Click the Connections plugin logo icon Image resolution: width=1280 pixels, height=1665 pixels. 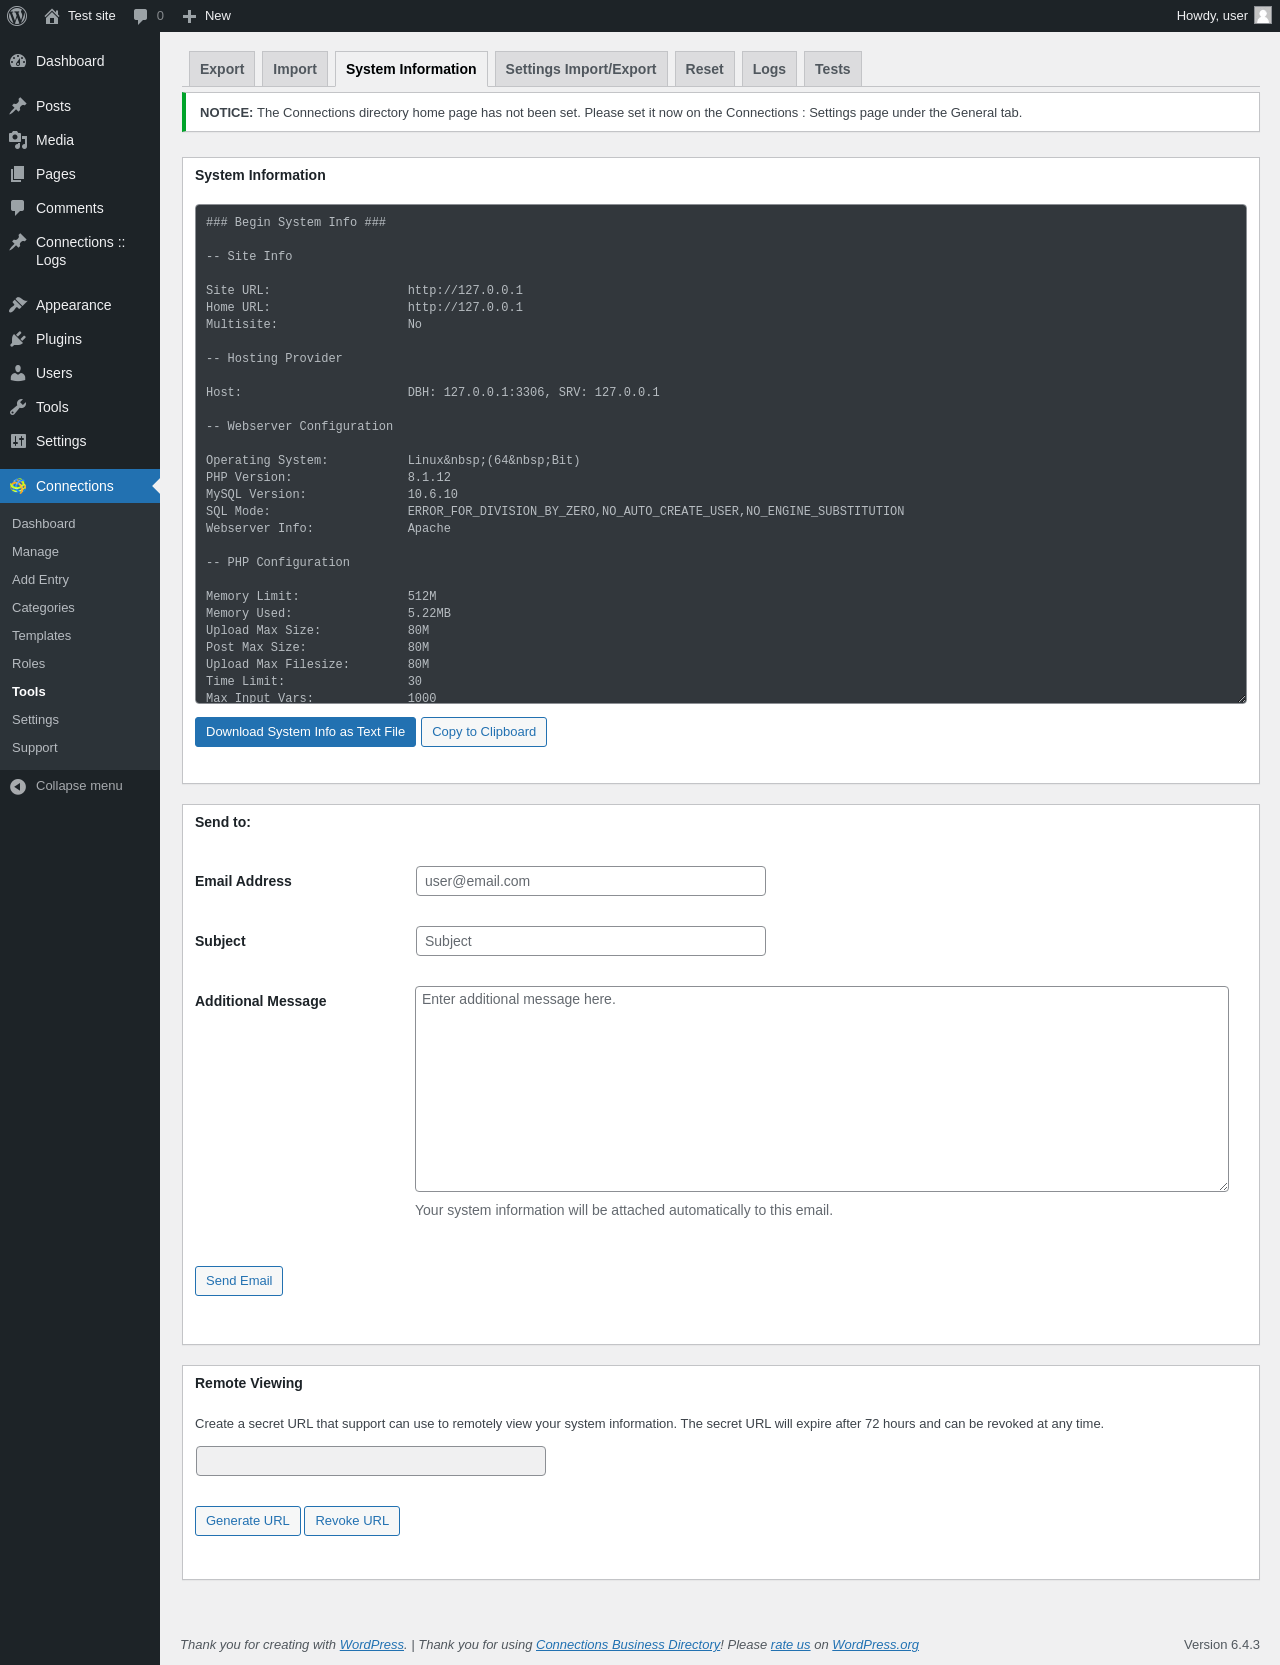(18, 486)
